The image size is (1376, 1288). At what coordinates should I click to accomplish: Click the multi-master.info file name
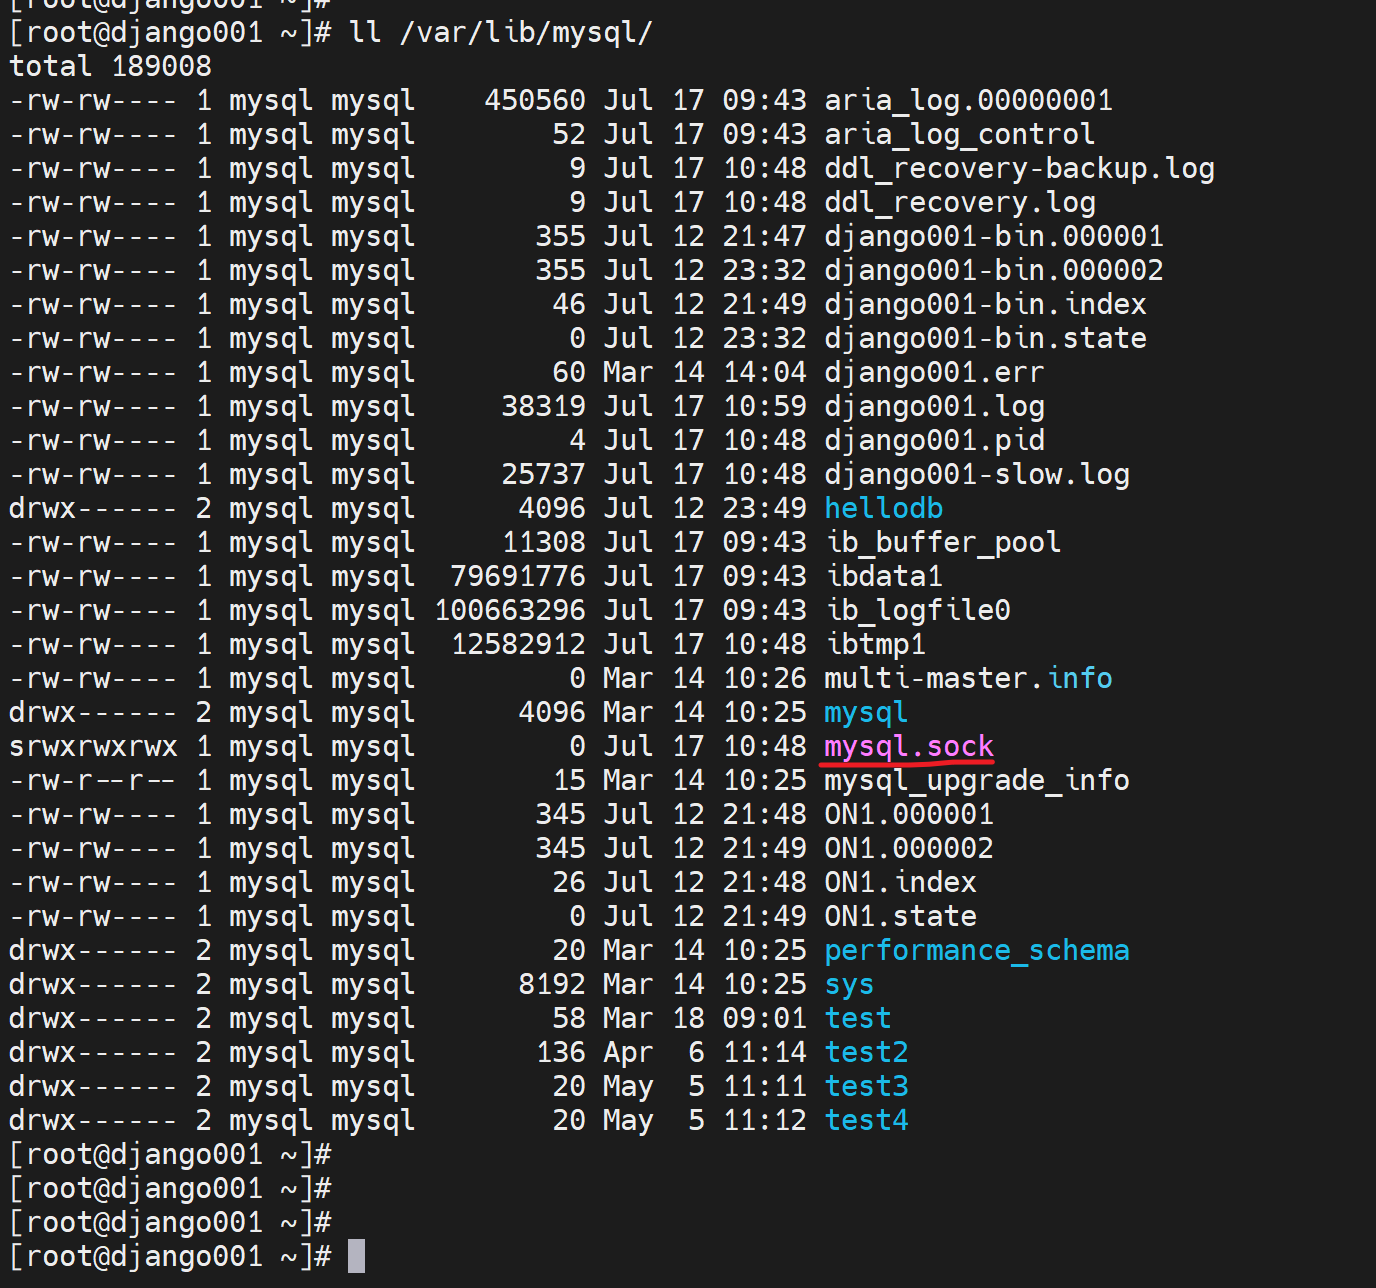pos(968,679)
